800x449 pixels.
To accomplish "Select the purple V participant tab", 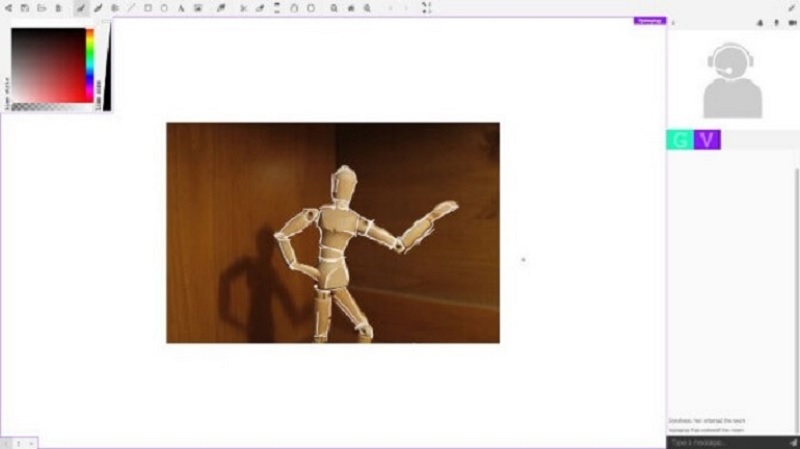I will pyautogui.click(x=707, y=140).
